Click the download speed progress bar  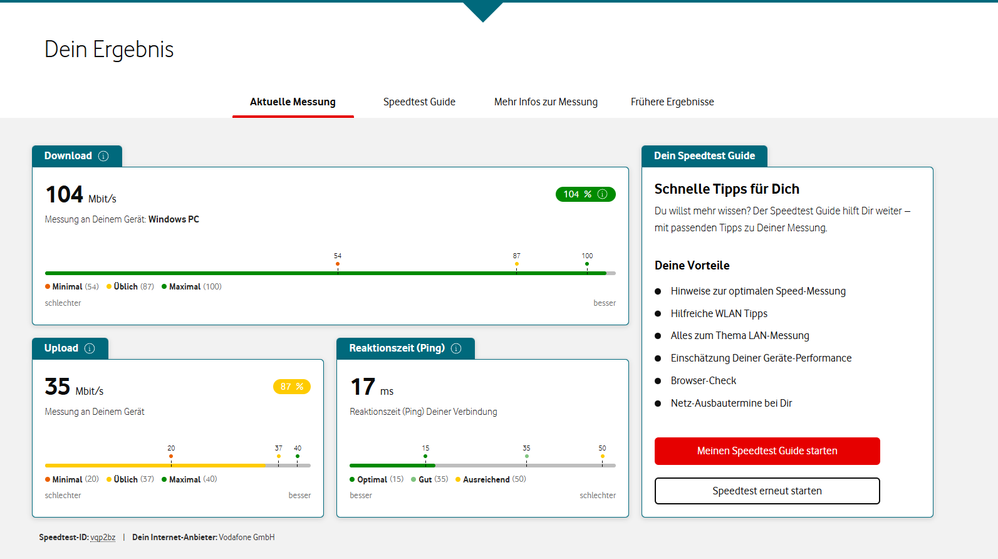330,273
